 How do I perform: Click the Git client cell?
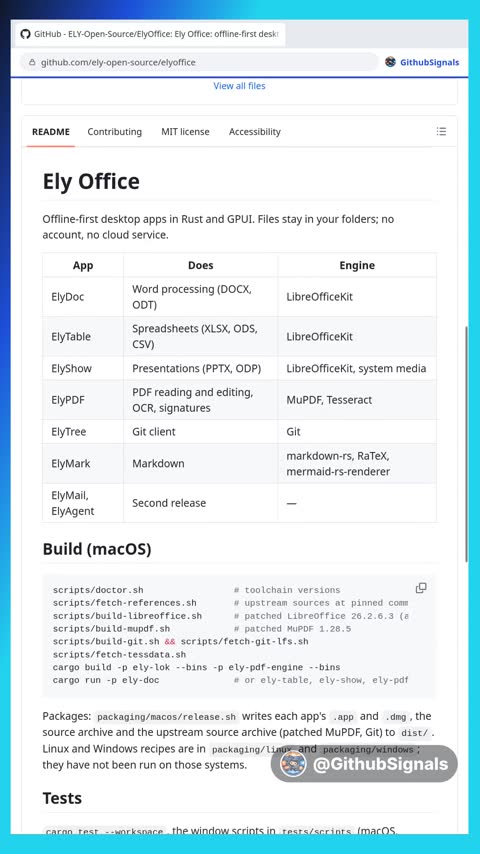(200, 431)
